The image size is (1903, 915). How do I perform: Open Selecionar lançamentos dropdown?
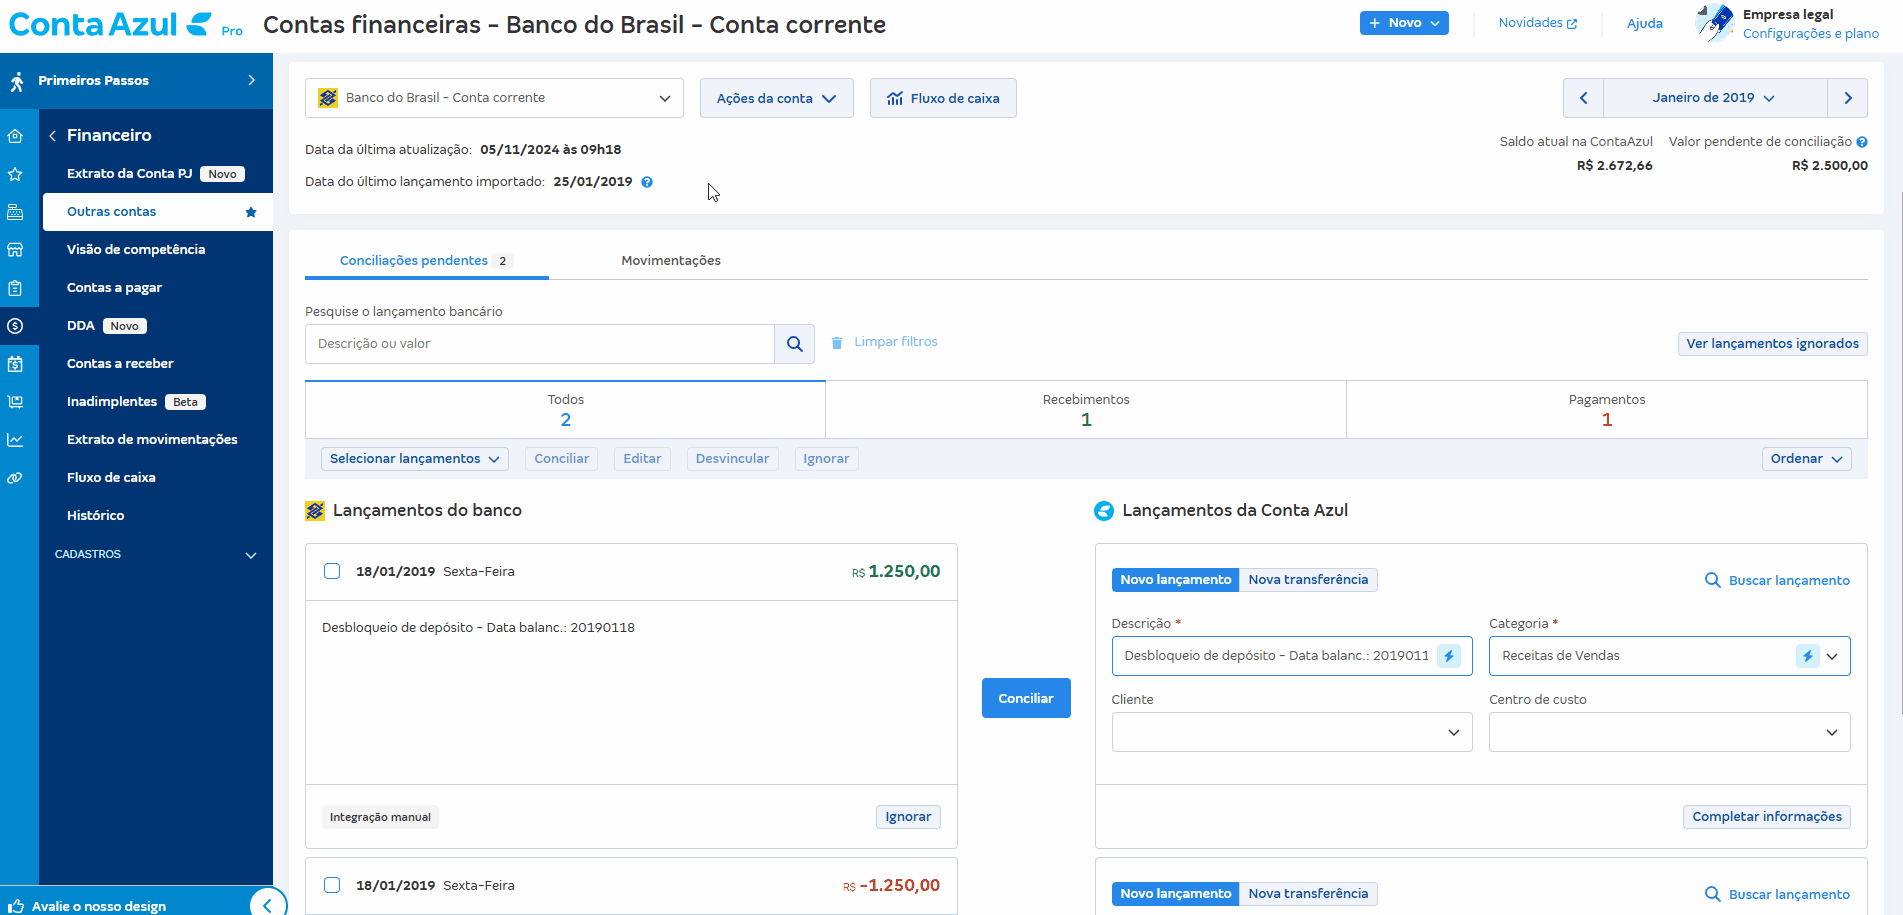click(415, 459)
